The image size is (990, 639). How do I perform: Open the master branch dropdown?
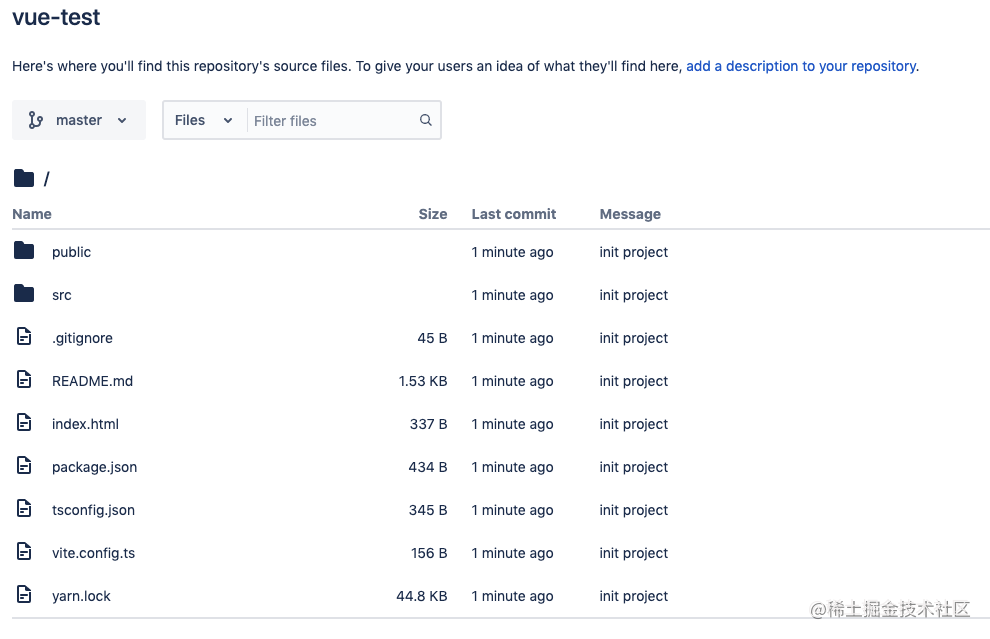79,120
